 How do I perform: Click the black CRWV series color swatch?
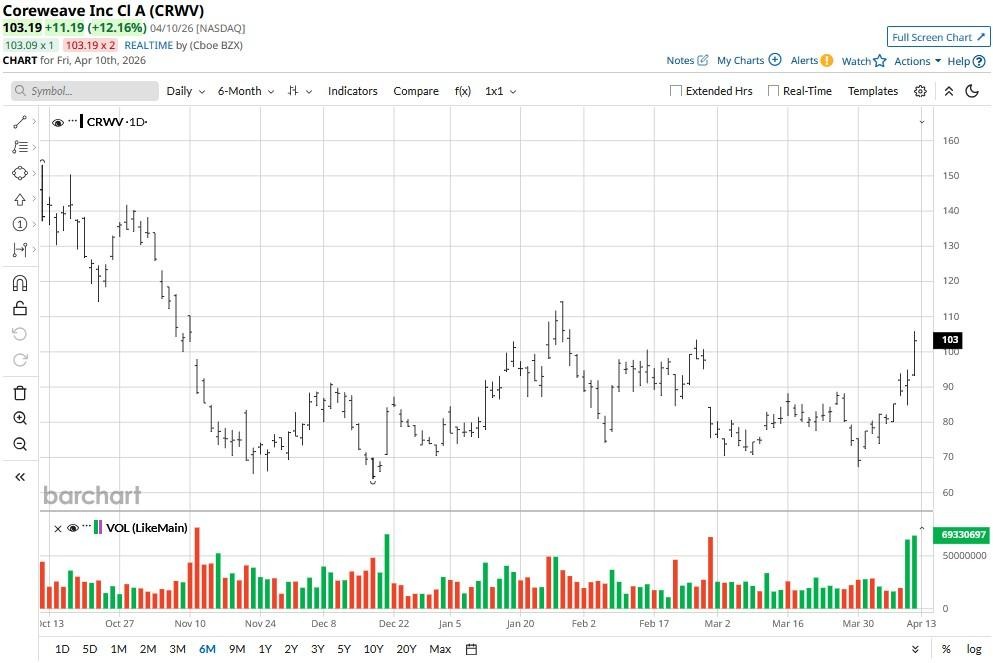pyautogui.click(x=82, y=122)
